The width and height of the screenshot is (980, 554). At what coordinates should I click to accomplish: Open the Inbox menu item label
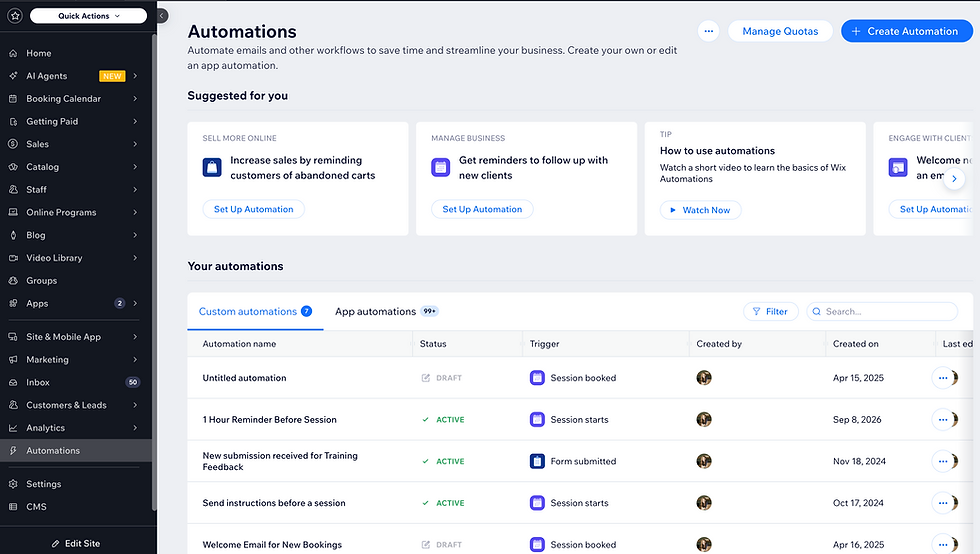click(x=38, y=382)
